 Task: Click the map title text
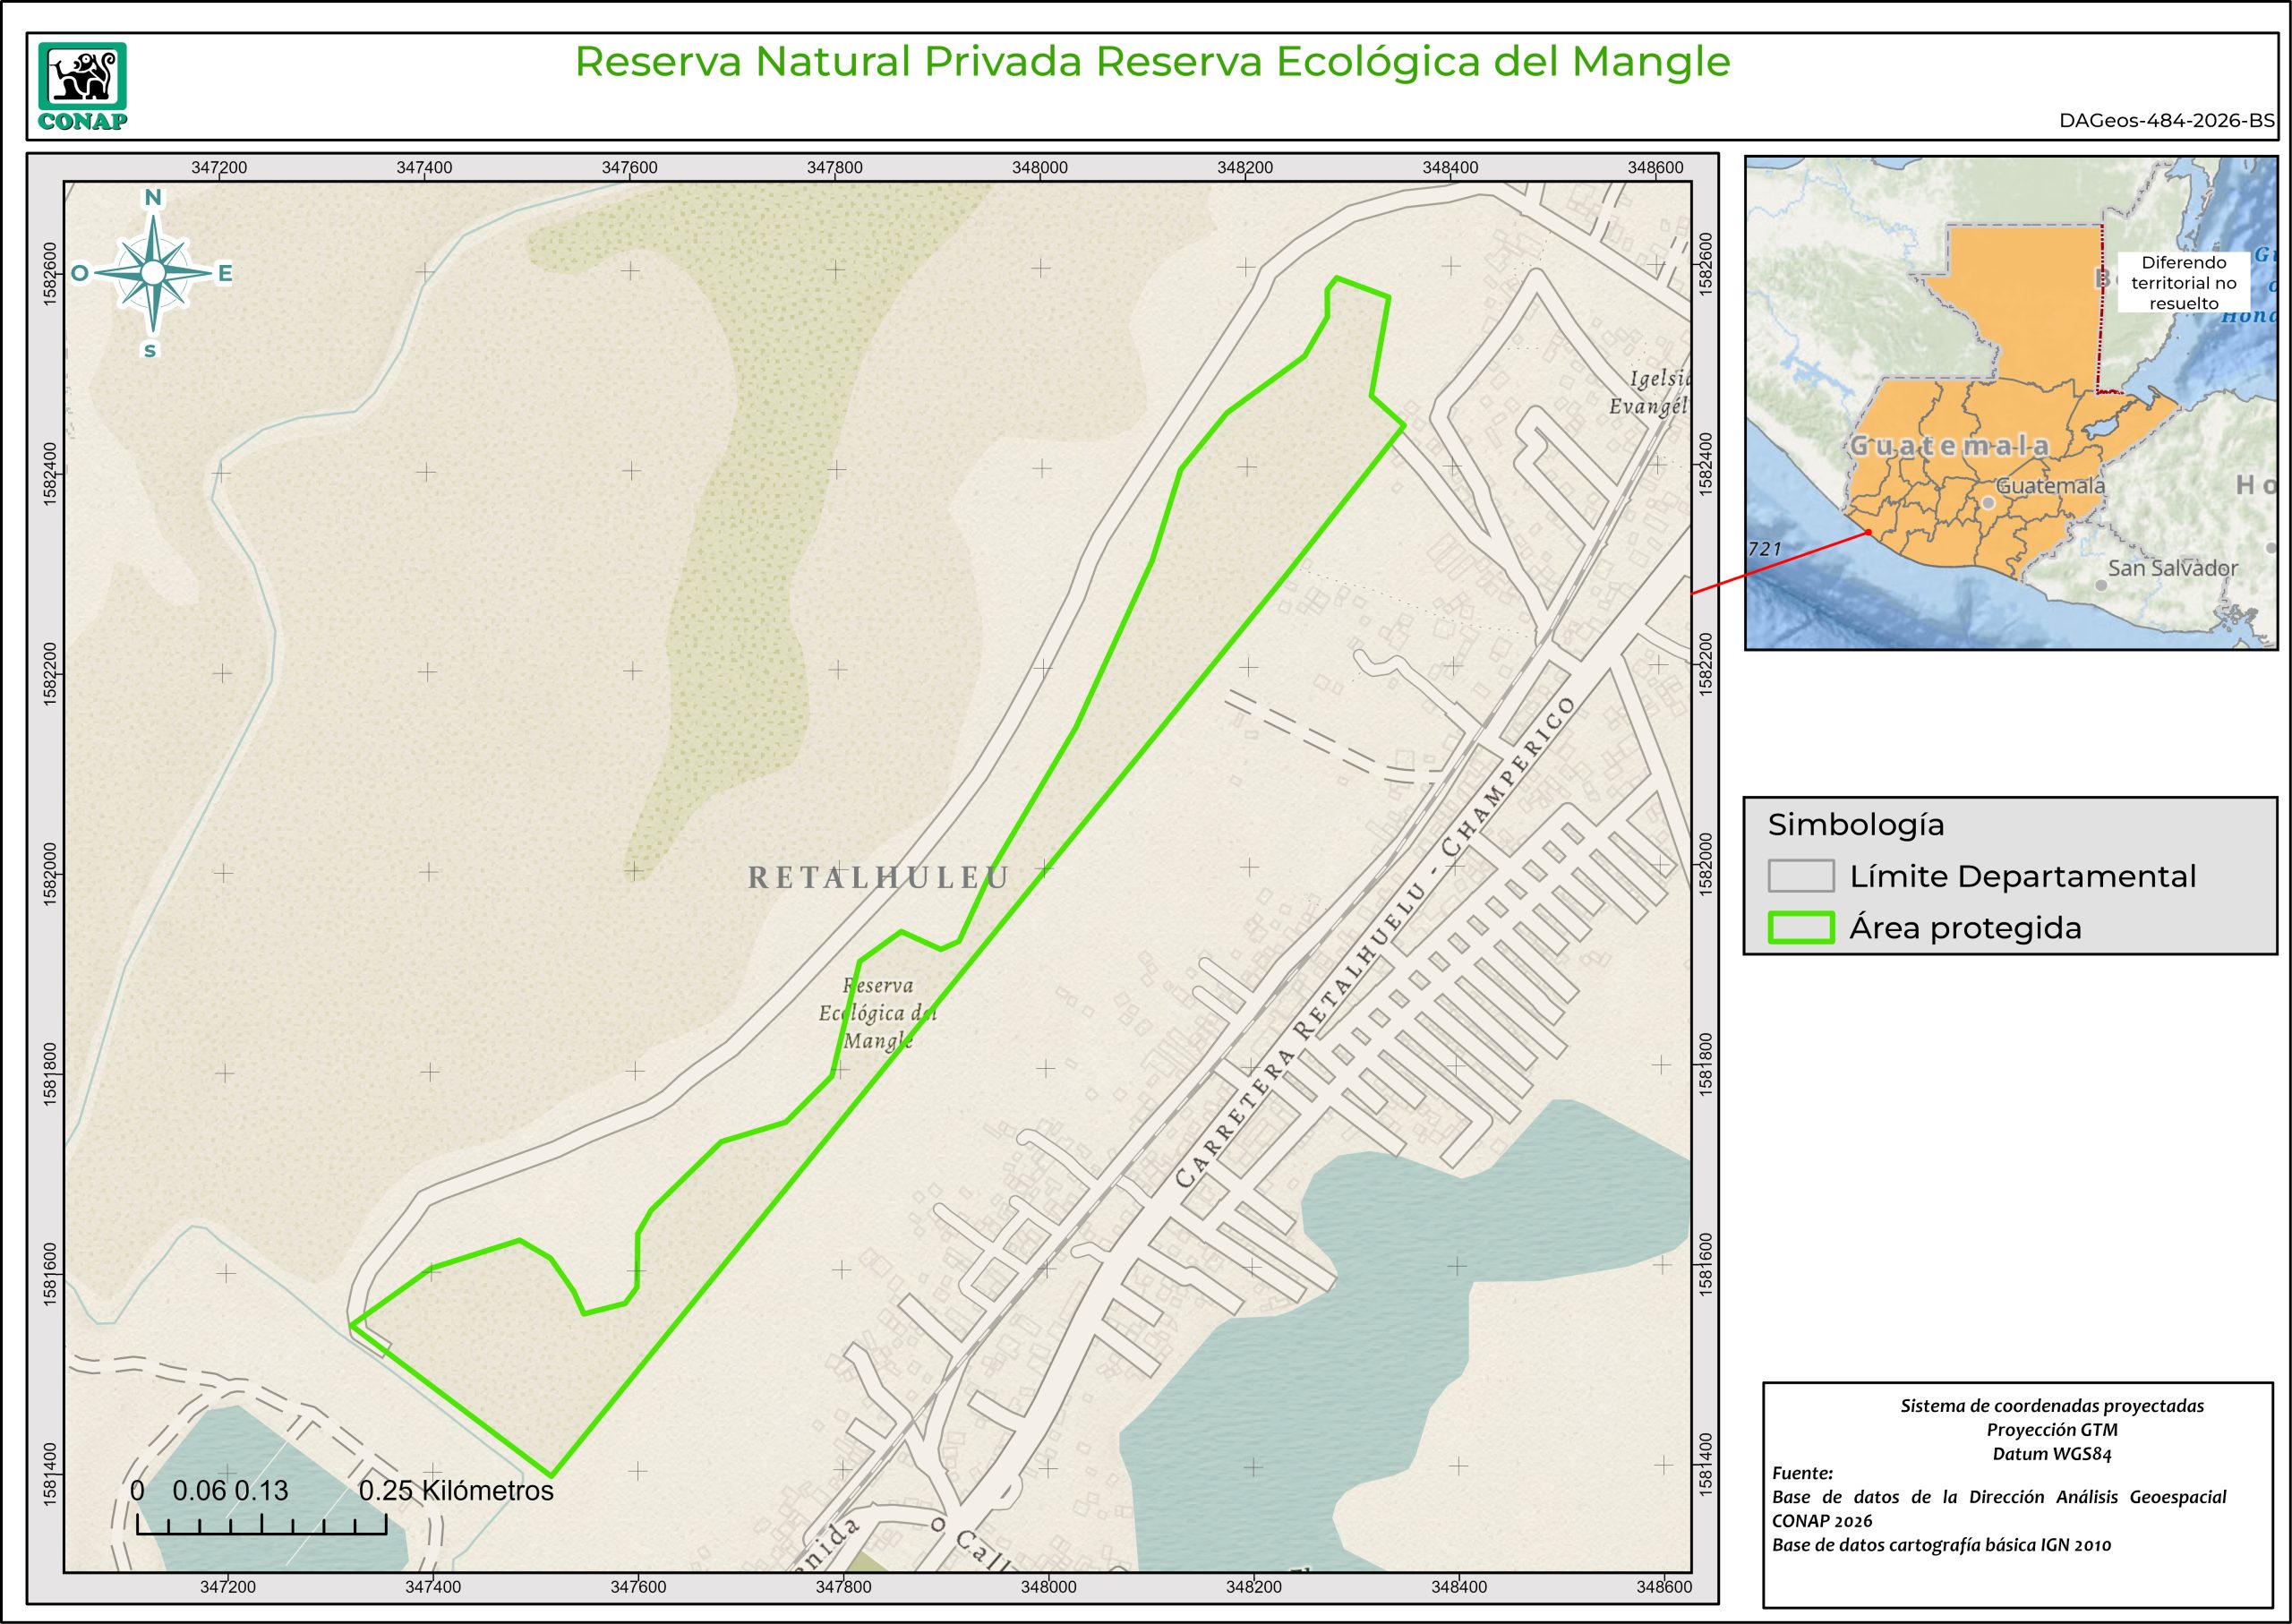pyautogui.click(x=1152, y=62)
